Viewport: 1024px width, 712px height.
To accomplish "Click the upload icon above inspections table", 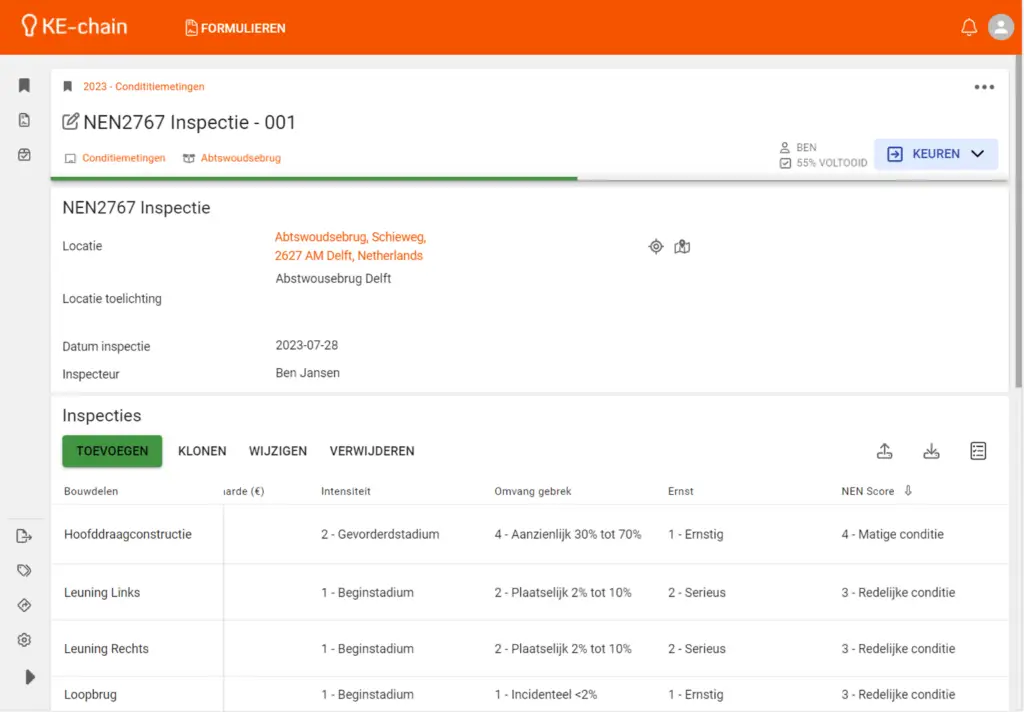I will (x=884, y=451).
